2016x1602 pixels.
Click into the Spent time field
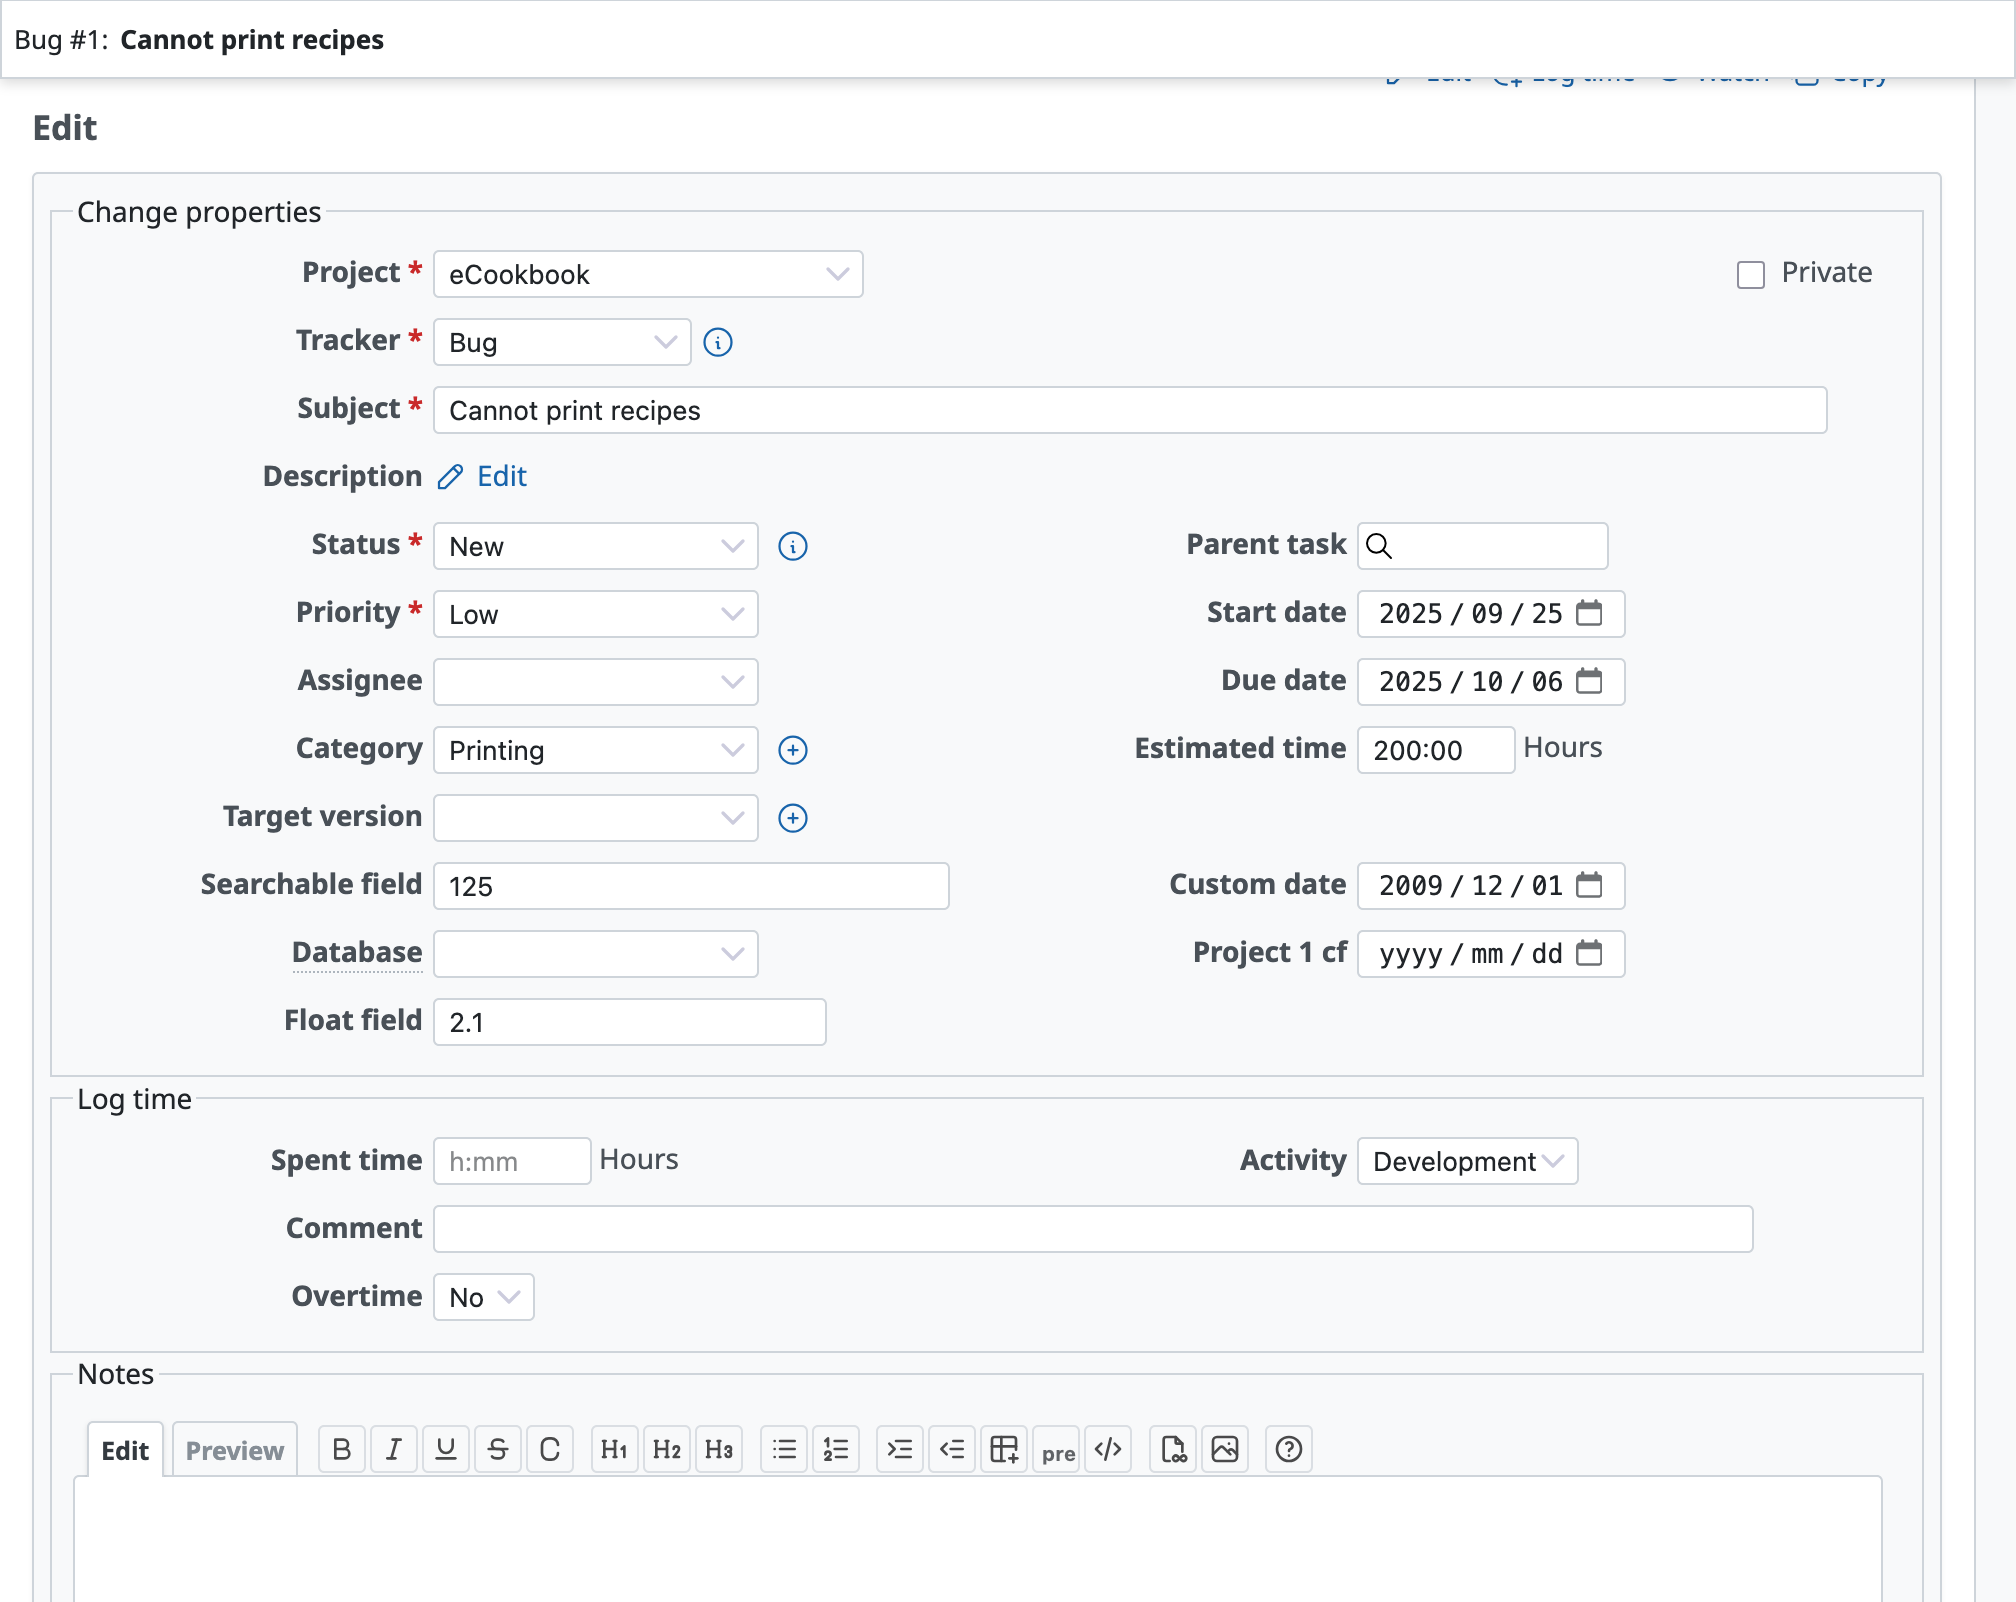tap(511, 1161)
